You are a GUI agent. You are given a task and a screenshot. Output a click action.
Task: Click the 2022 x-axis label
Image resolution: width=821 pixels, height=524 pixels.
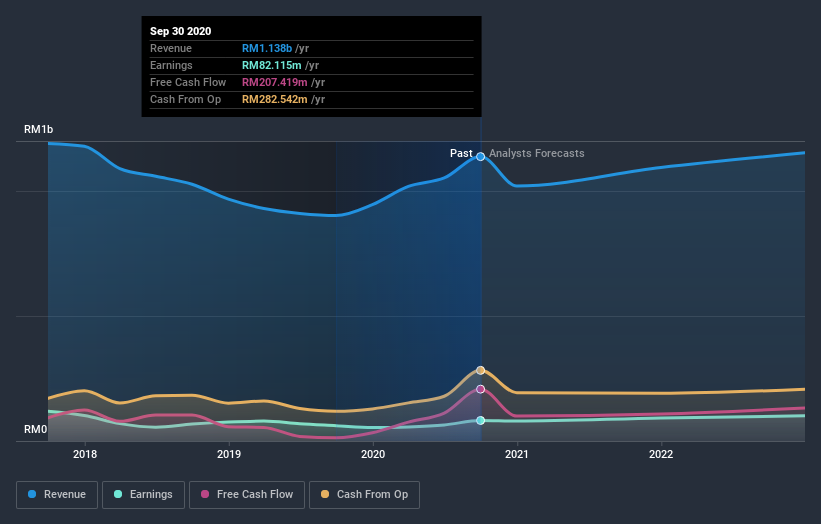pos(661,454)
